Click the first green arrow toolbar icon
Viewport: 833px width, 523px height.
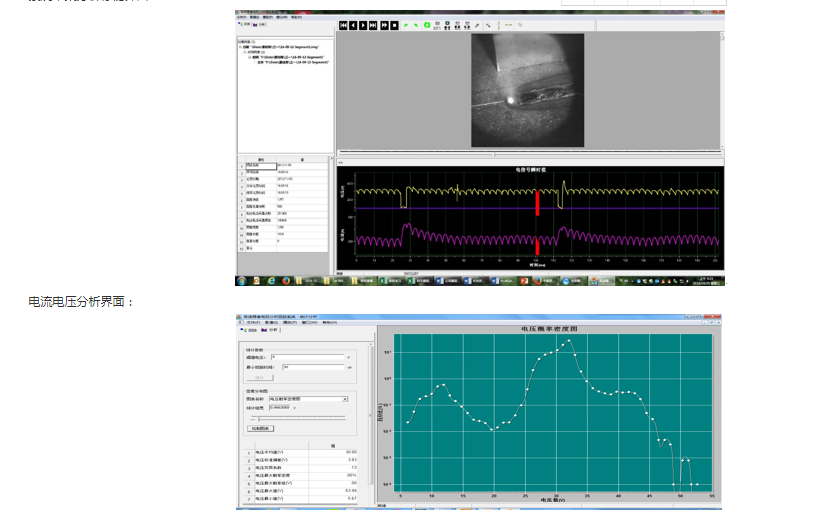click(x=406, y=25)
